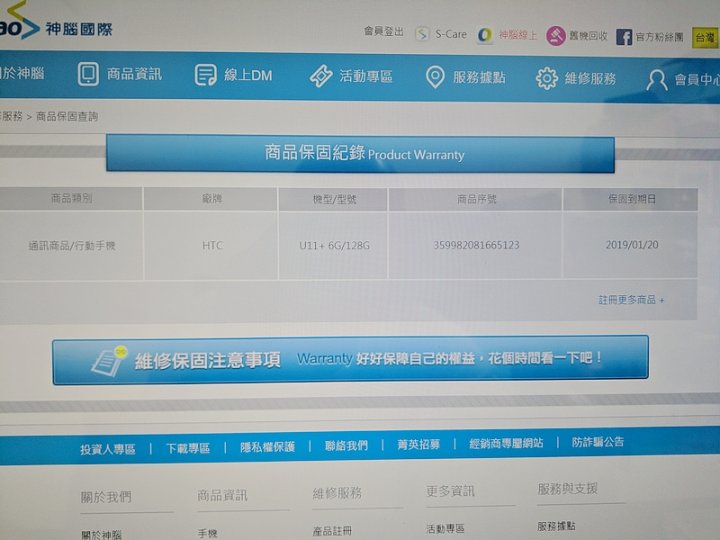Click the HTC brand cell

coord(212,246)
